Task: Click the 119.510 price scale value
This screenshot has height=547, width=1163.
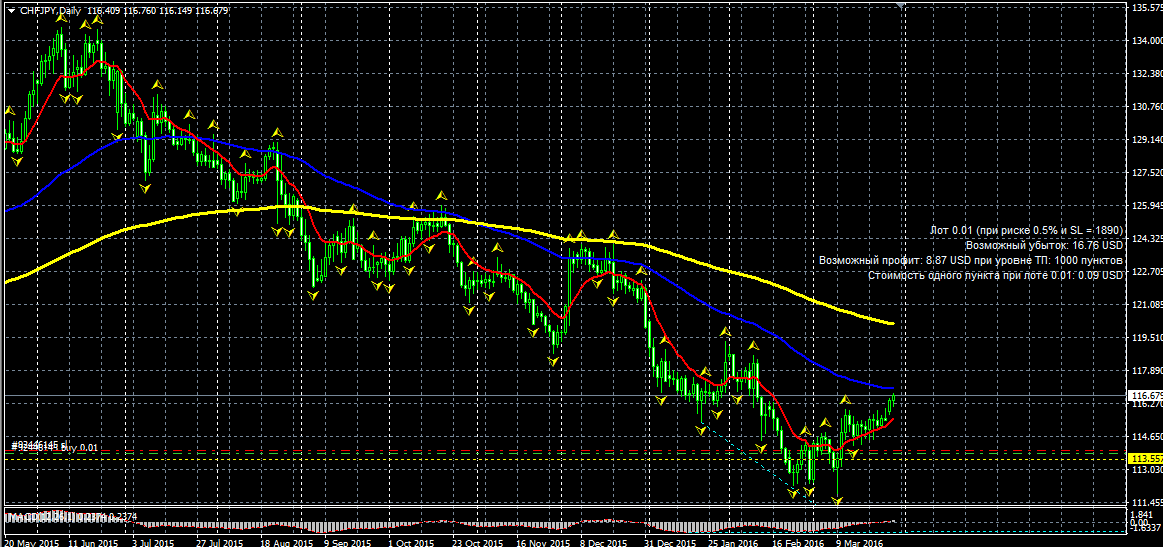Action: [x=1147, y=338]
